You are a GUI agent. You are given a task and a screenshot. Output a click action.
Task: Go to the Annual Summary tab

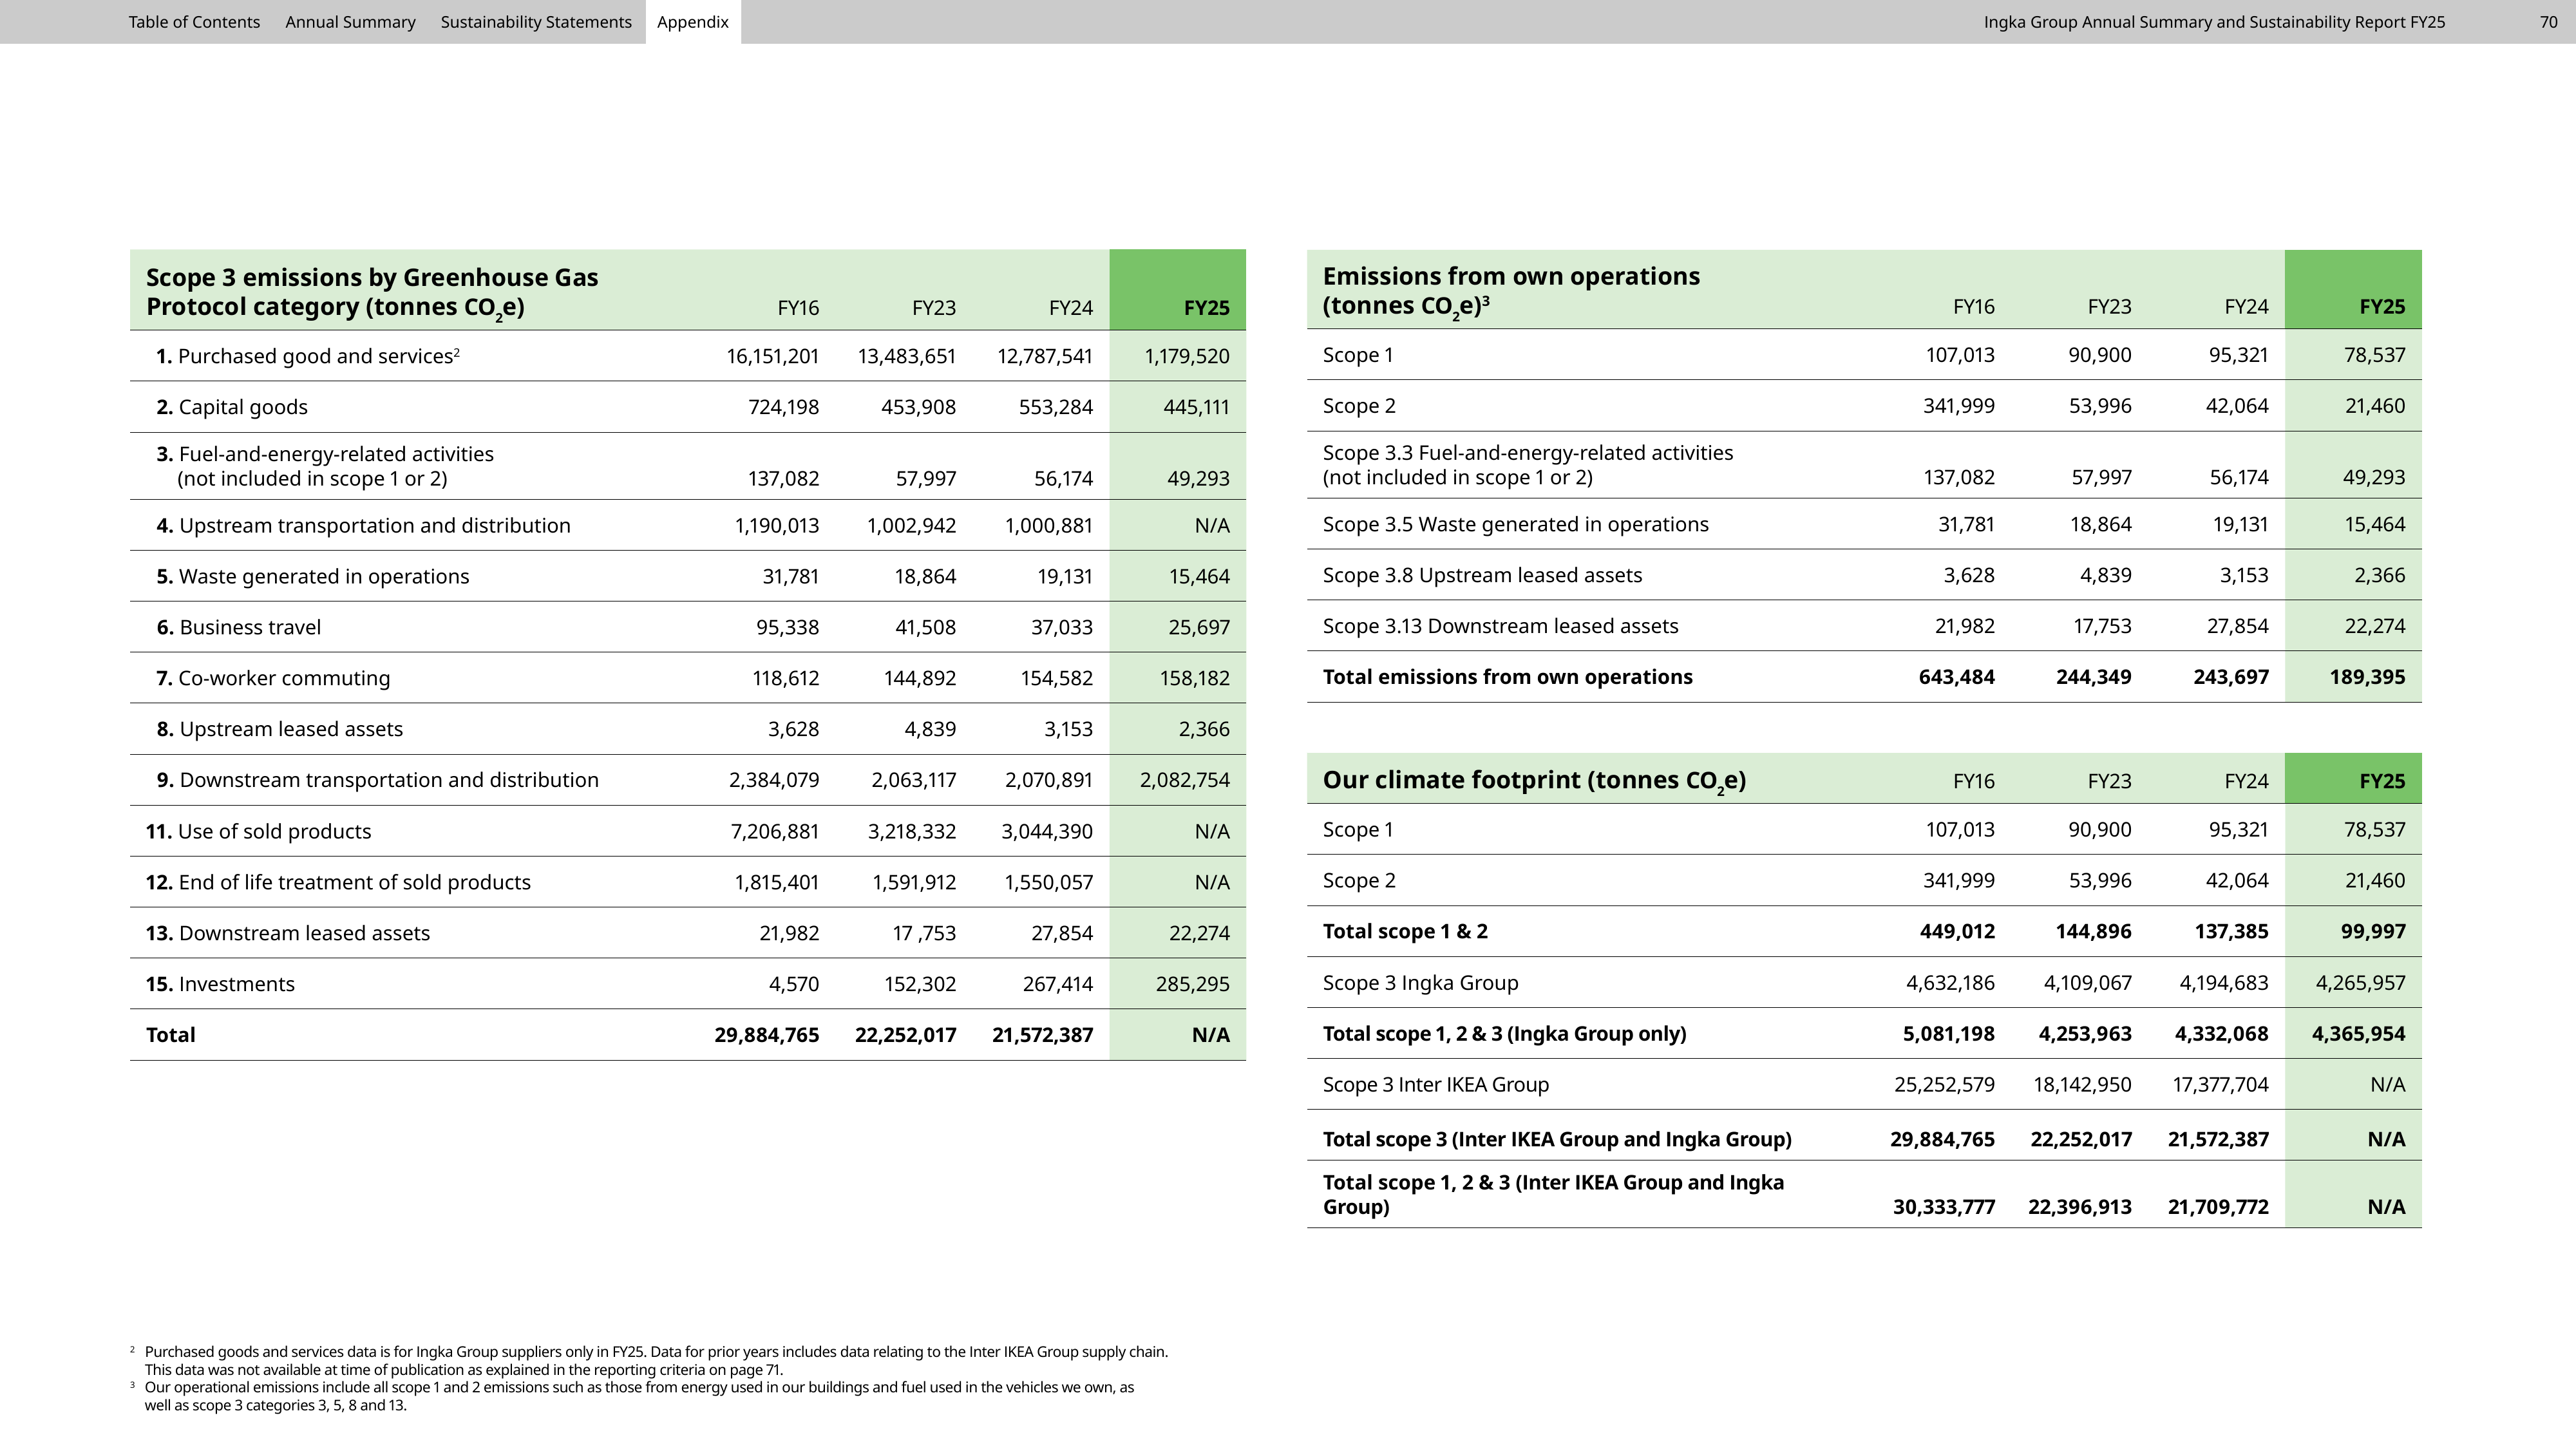tap(350, 22)
